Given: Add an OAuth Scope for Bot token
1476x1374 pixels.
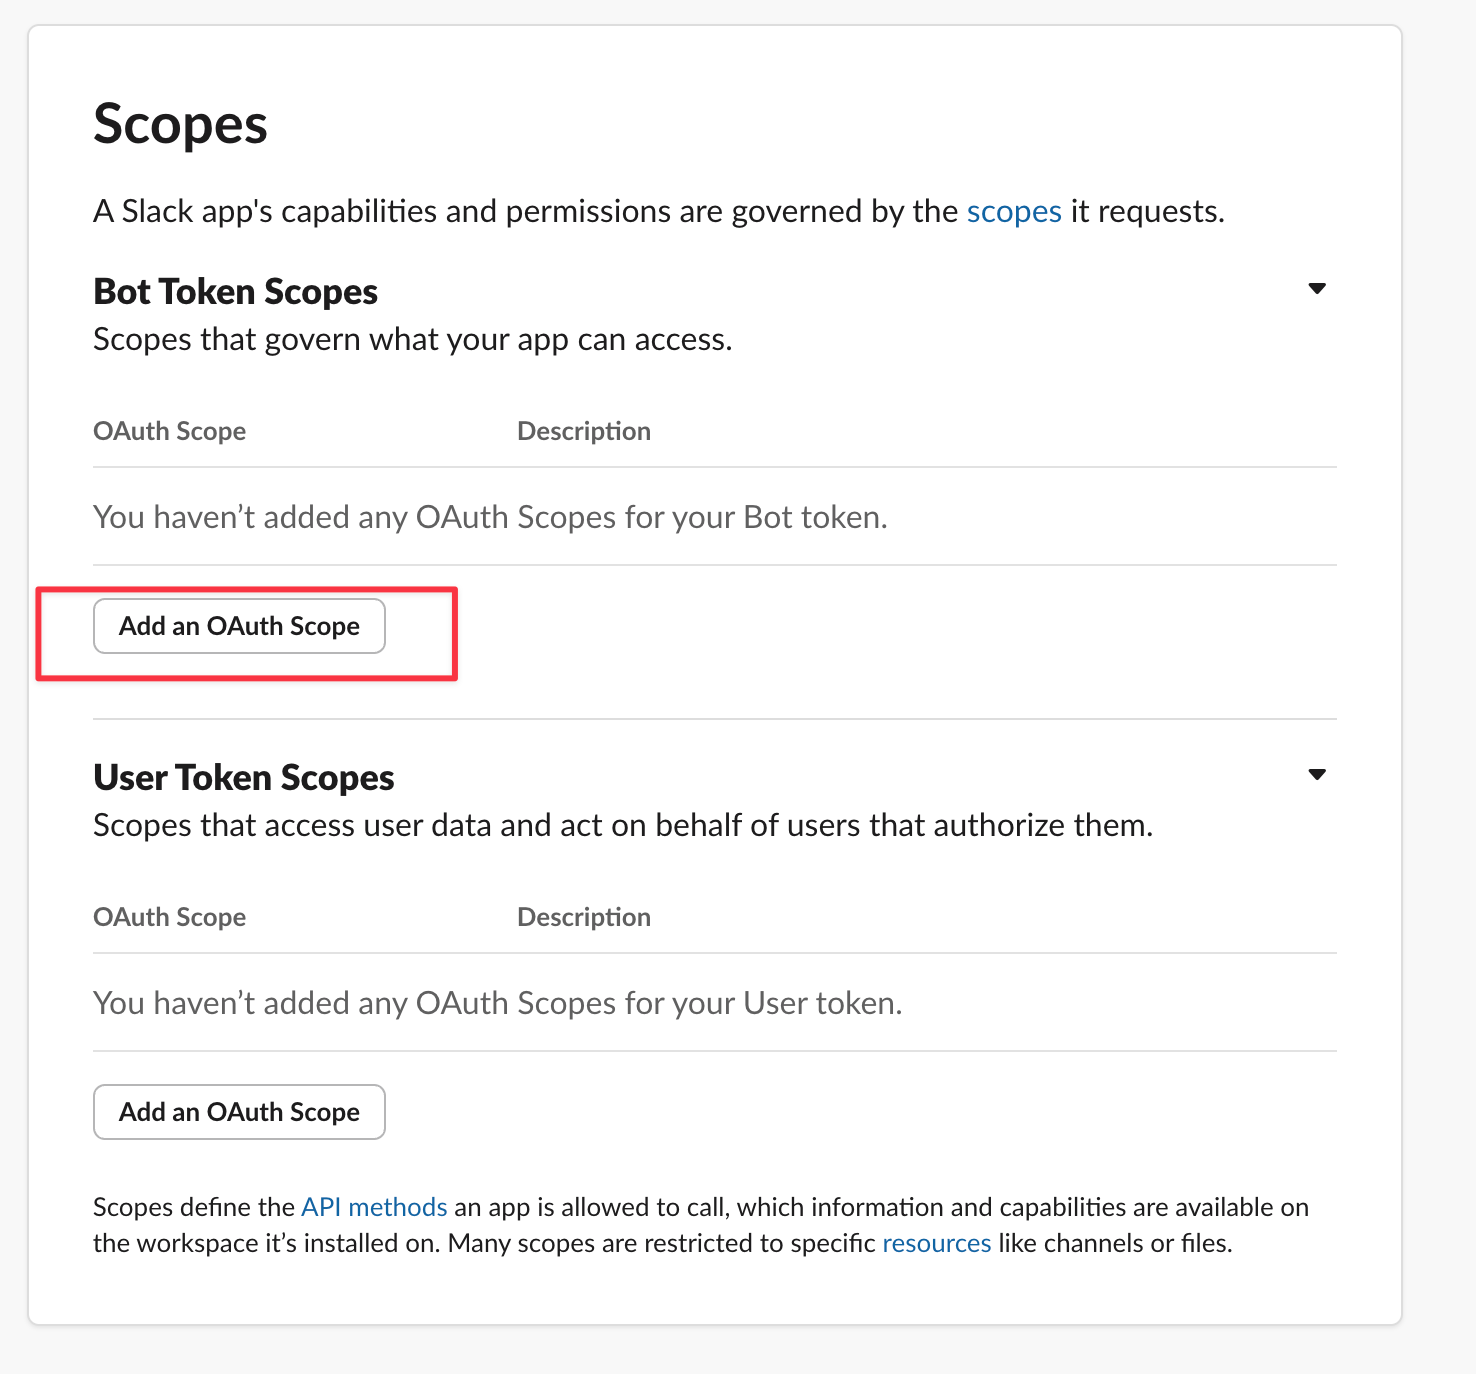Looking at the screenshot, I should point(239,626).
